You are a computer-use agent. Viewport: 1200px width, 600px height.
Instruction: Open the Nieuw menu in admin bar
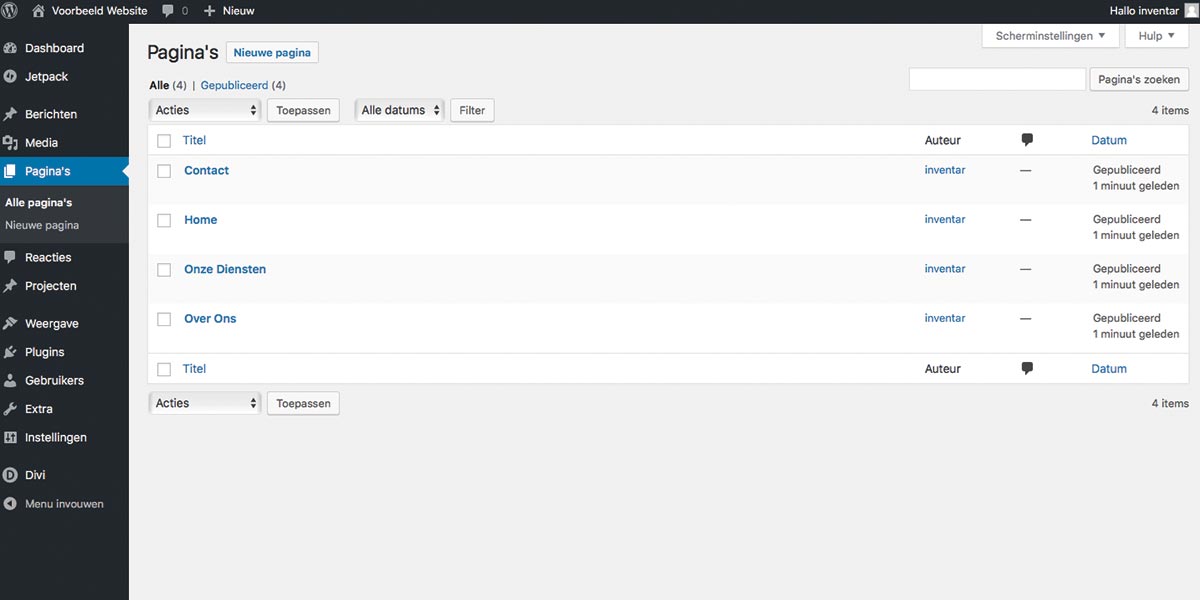point(238,11)
